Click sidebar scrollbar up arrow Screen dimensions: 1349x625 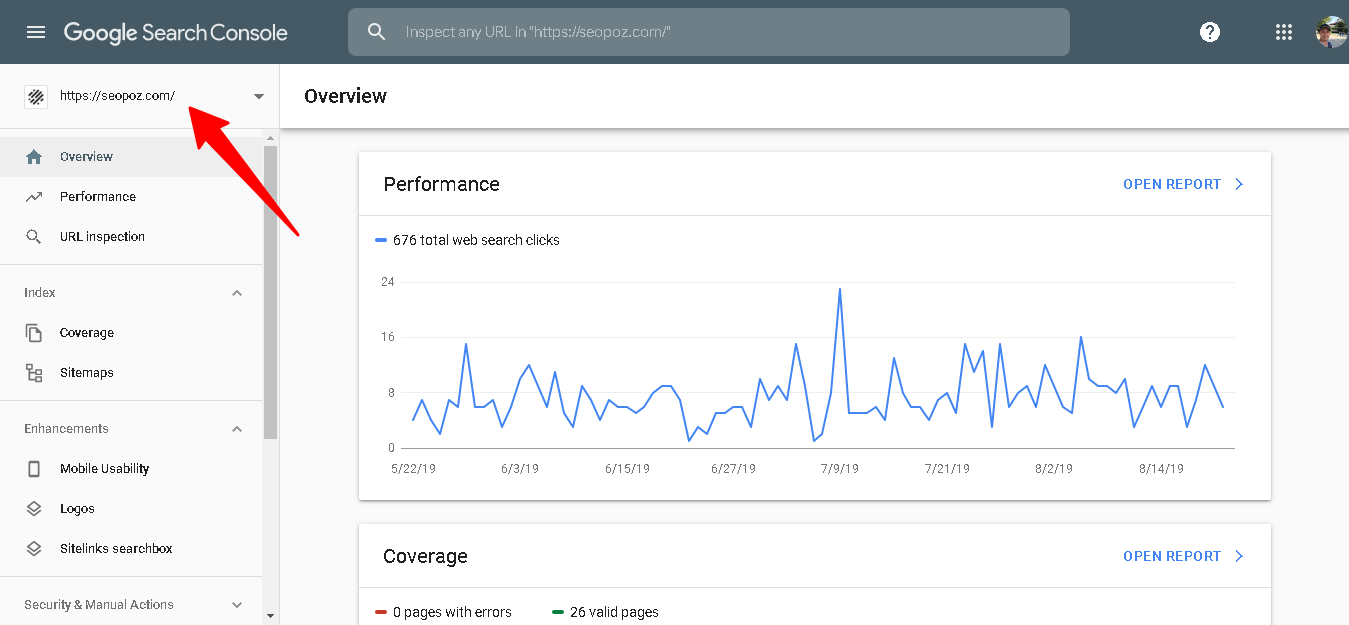[x=270, y=136]
